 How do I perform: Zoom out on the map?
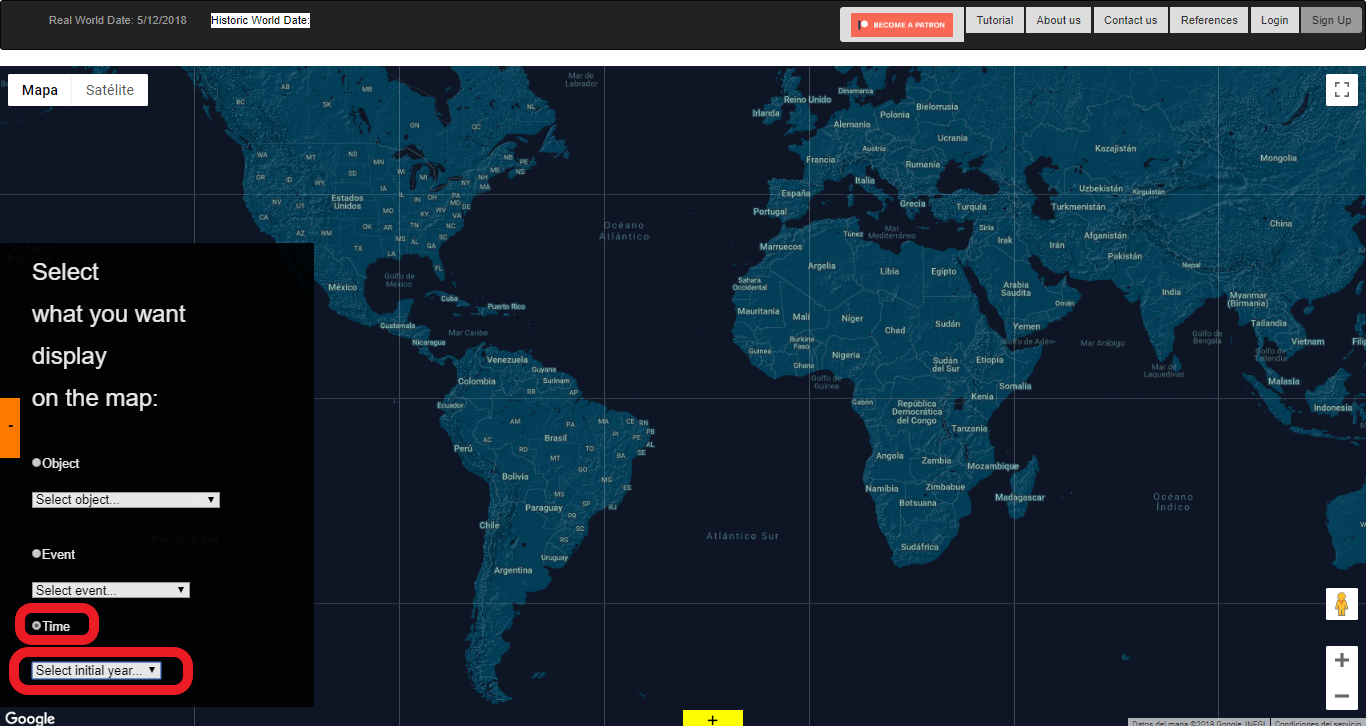click(1341, 695)
